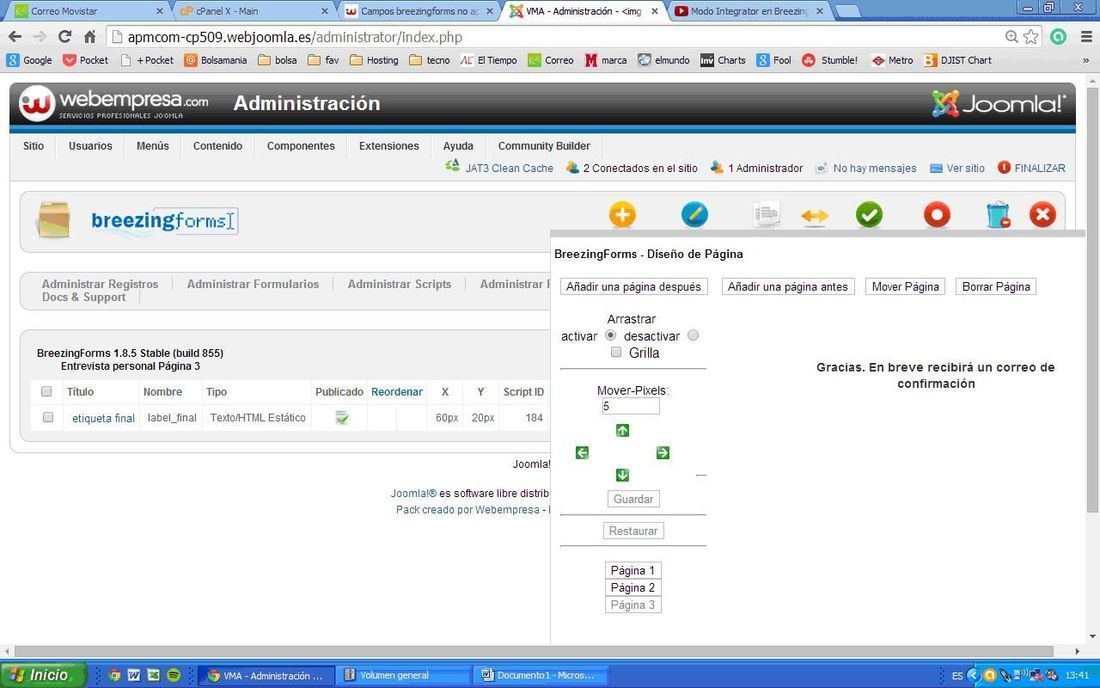Click the Restaurar button
The width and height of the screenshot is (1100, 688).
pyautogui.click(x=633, y=531)
